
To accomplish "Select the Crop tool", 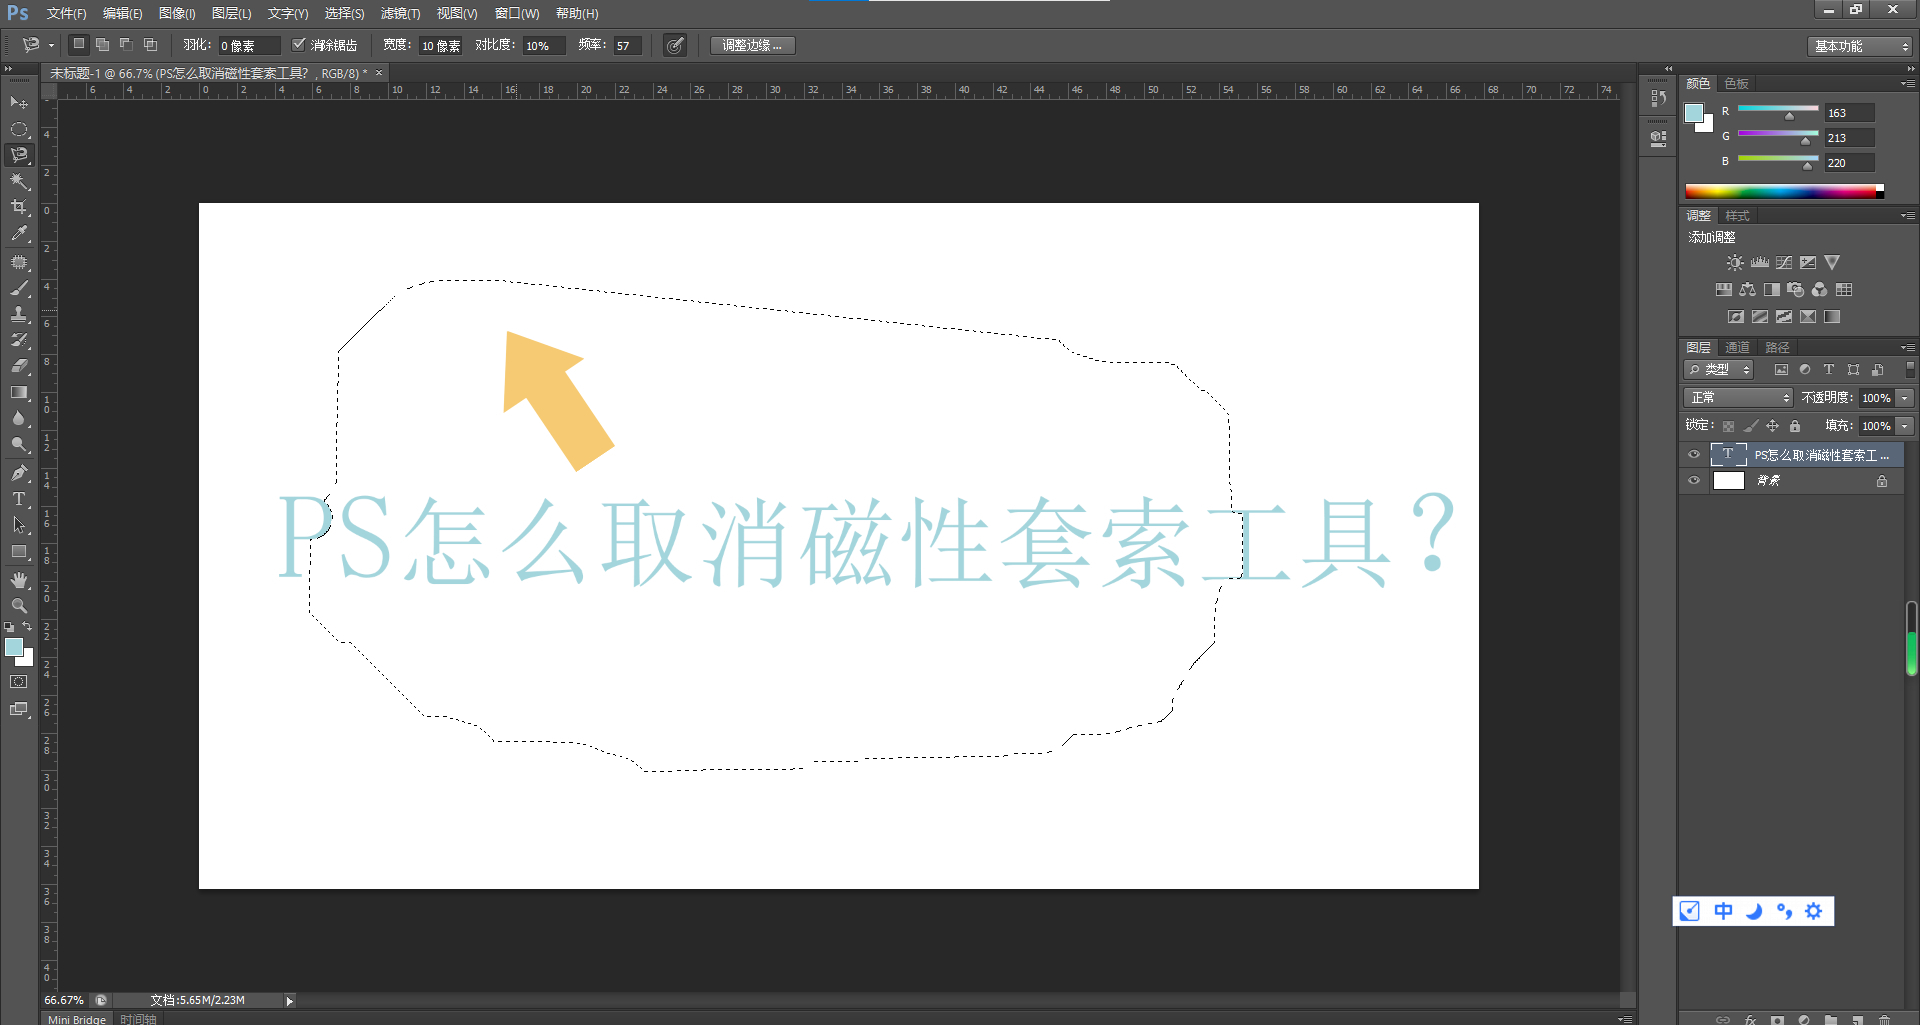I will pyautogui.click(x=19, y=207).
